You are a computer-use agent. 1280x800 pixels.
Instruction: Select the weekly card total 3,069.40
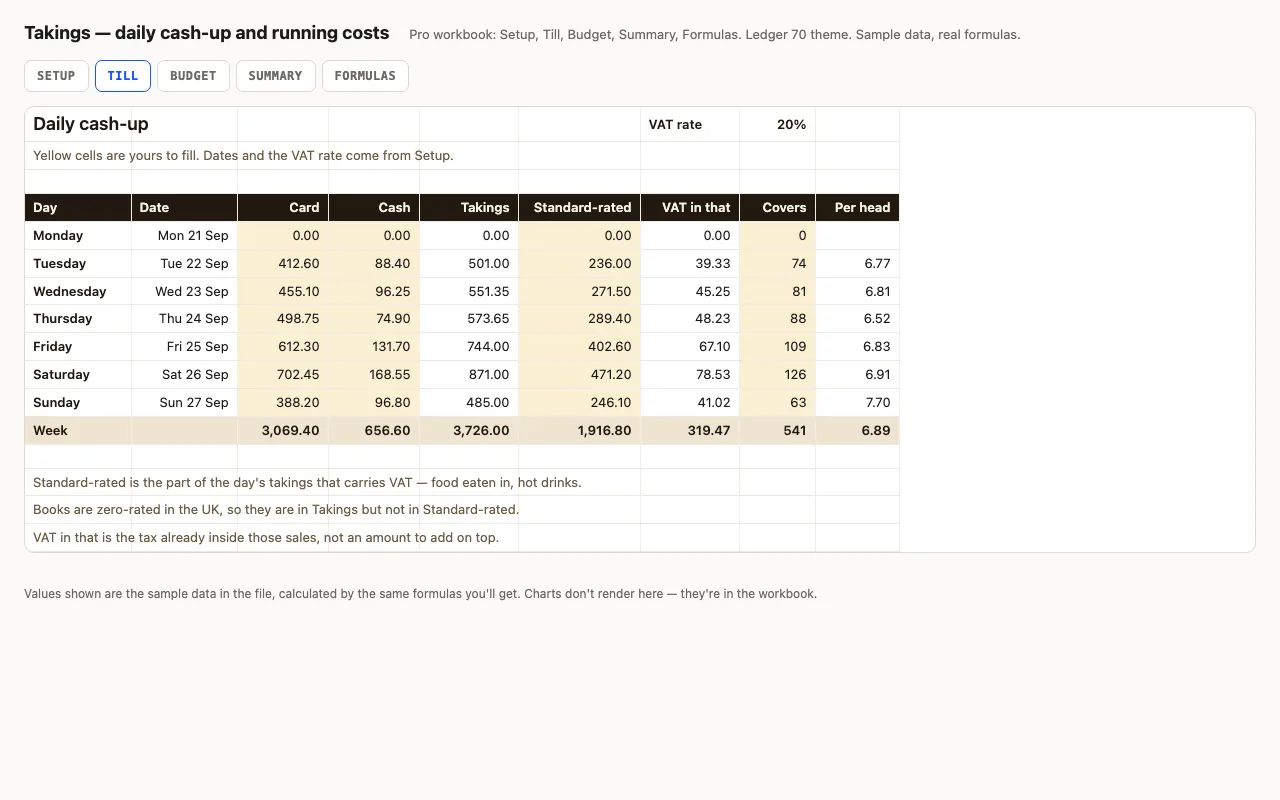tap(283, 431)
